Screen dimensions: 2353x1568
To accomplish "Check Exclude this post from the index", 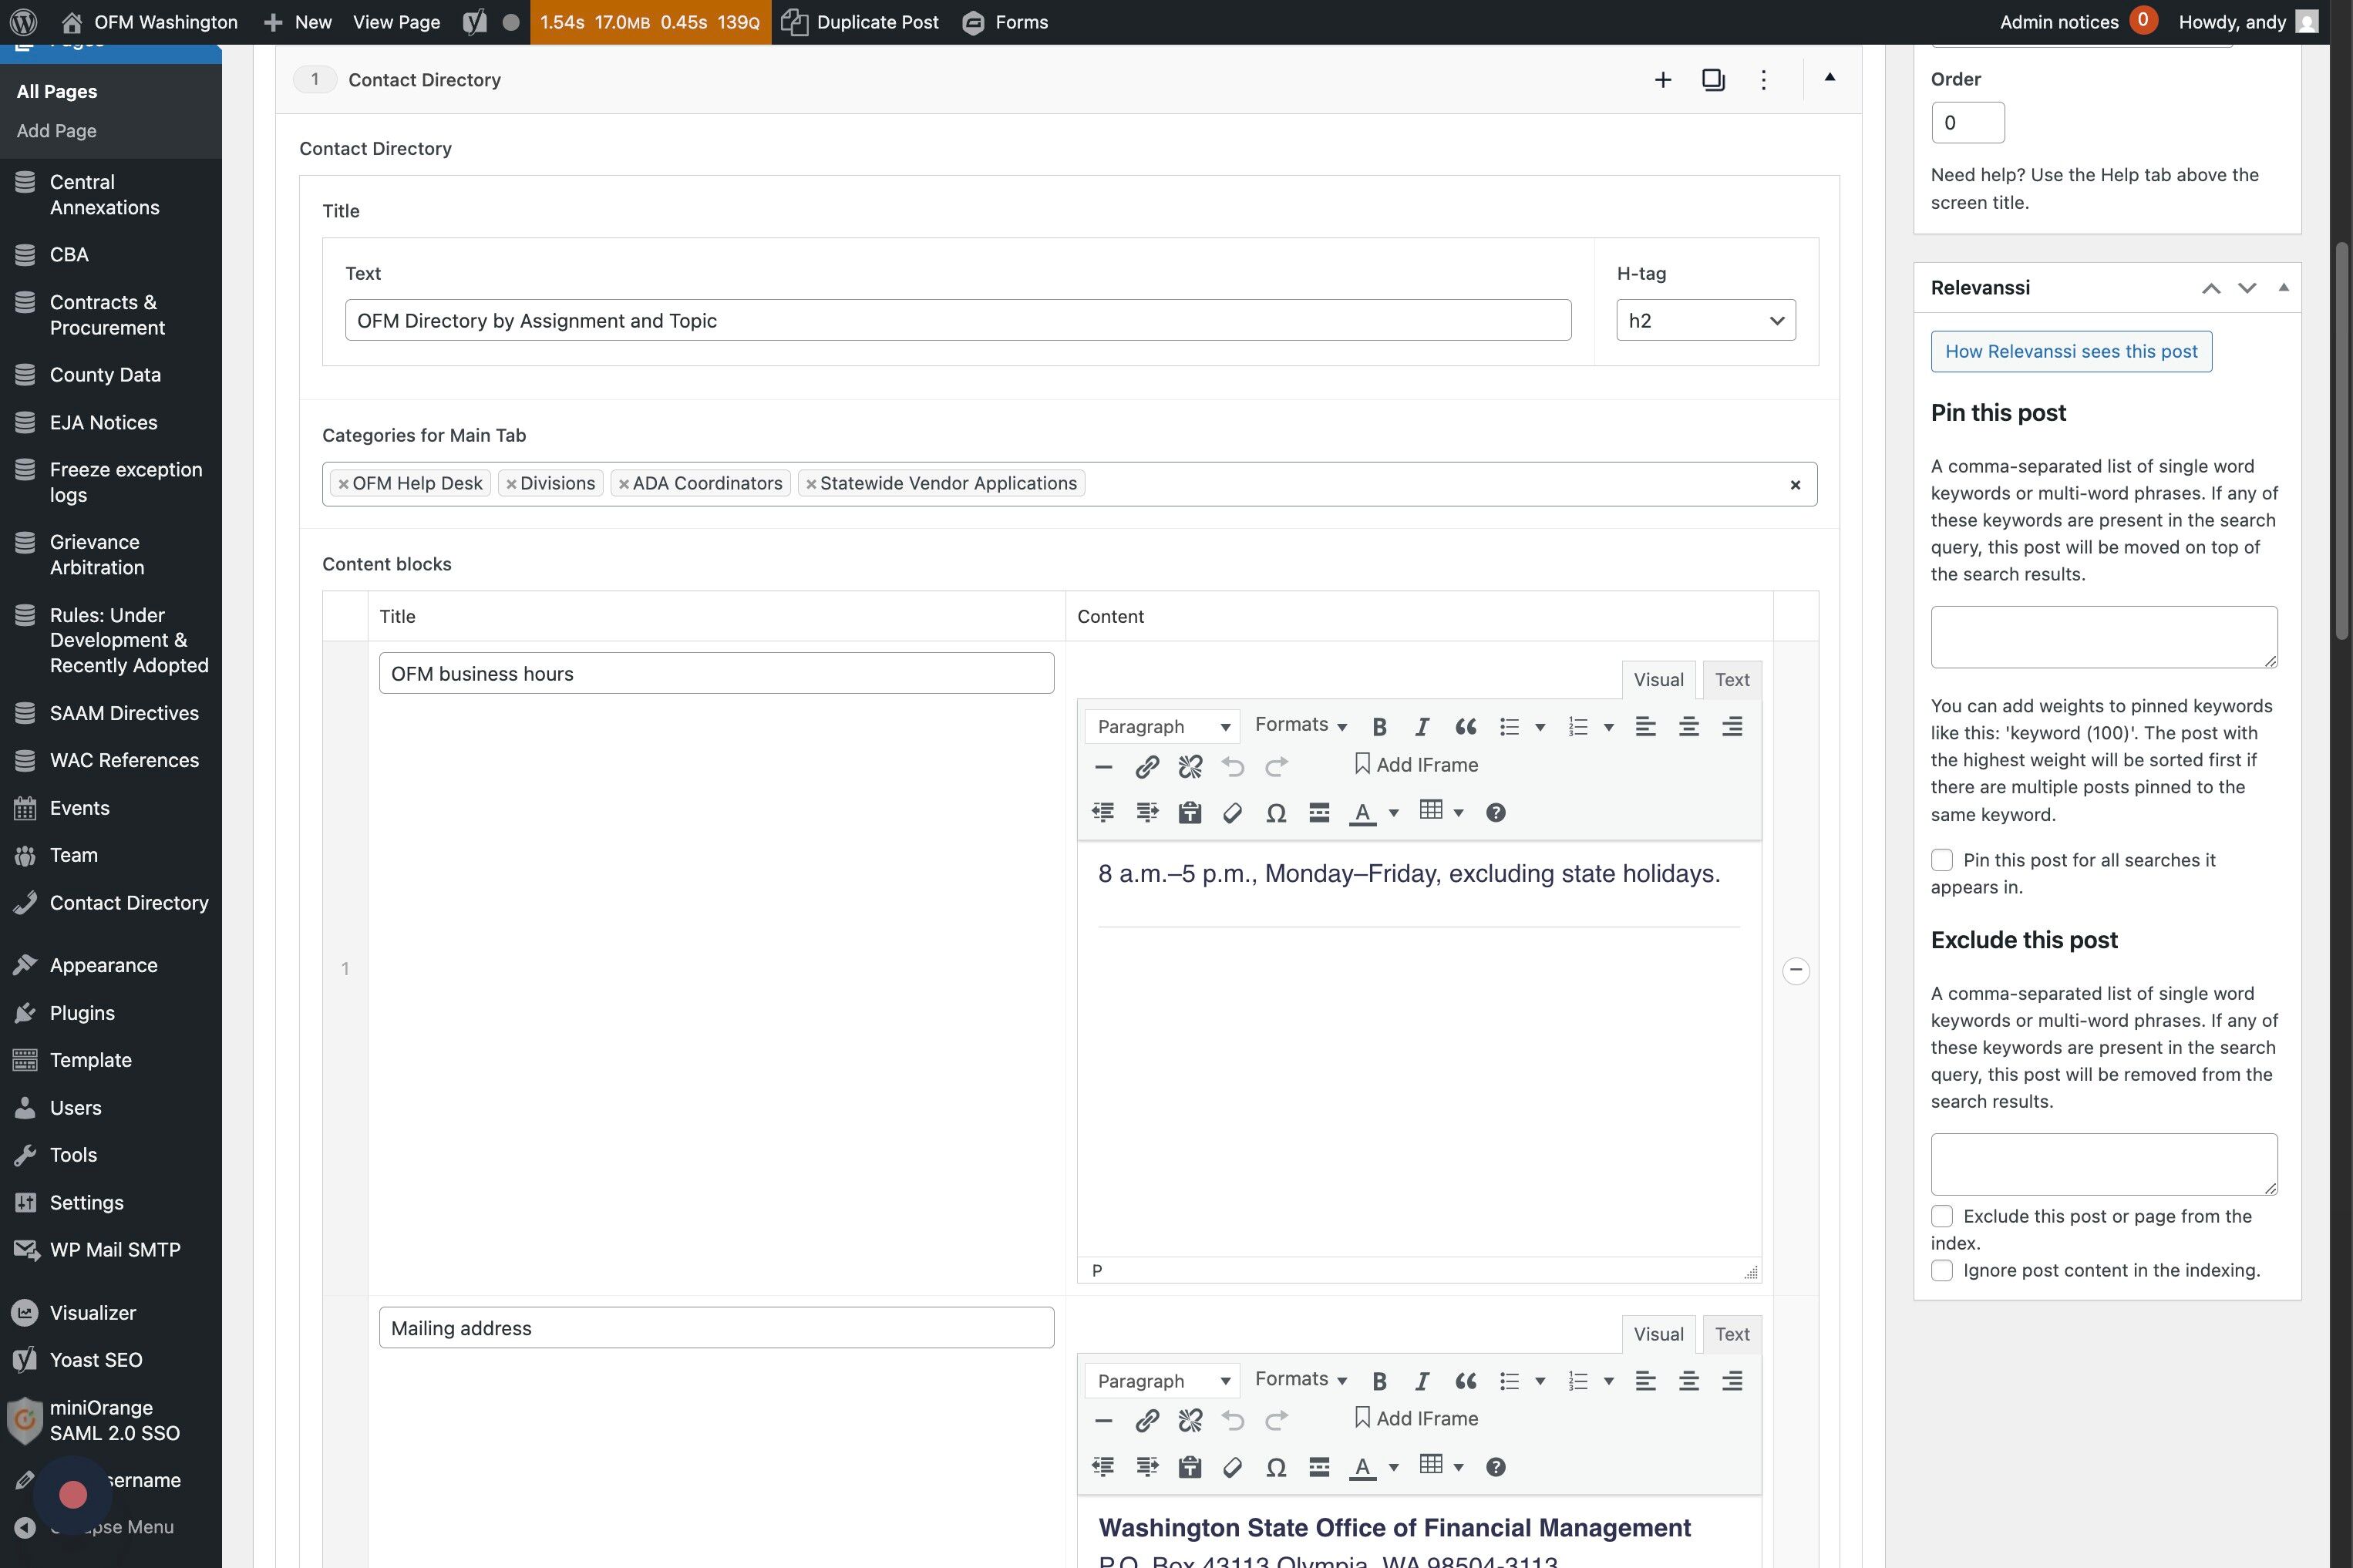I will (1941, 1216).
